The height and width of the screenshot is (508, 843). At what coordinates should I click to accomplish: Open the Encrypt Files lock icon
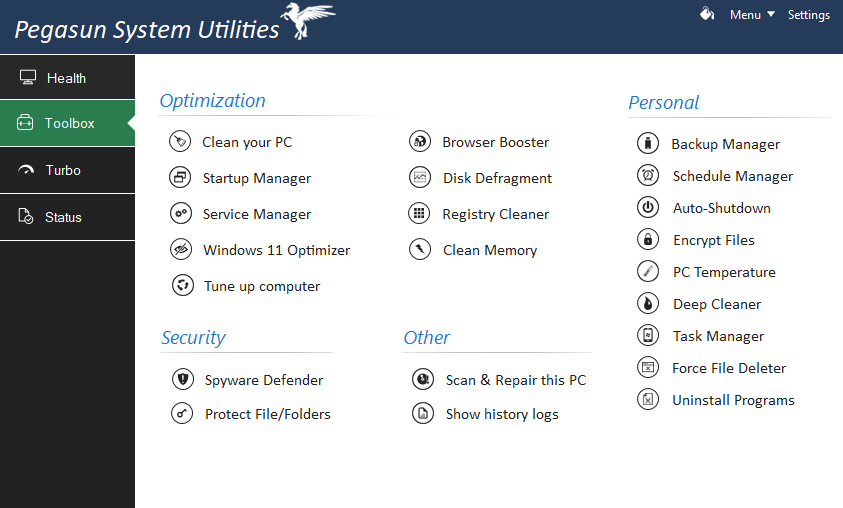tap(648, 240)
